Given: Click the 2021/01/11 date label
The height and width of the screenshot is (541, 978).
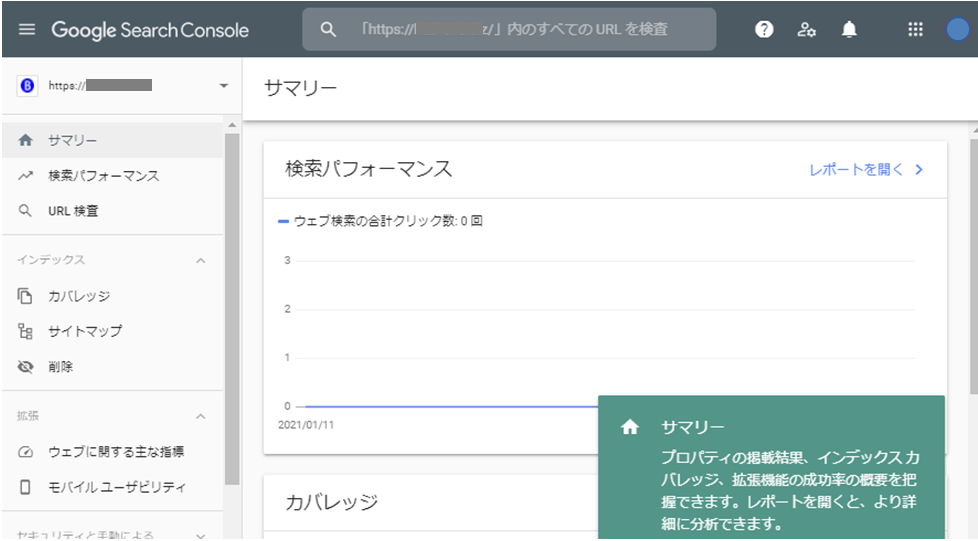Looking at the screenshot, I should [x=306, y=425].
